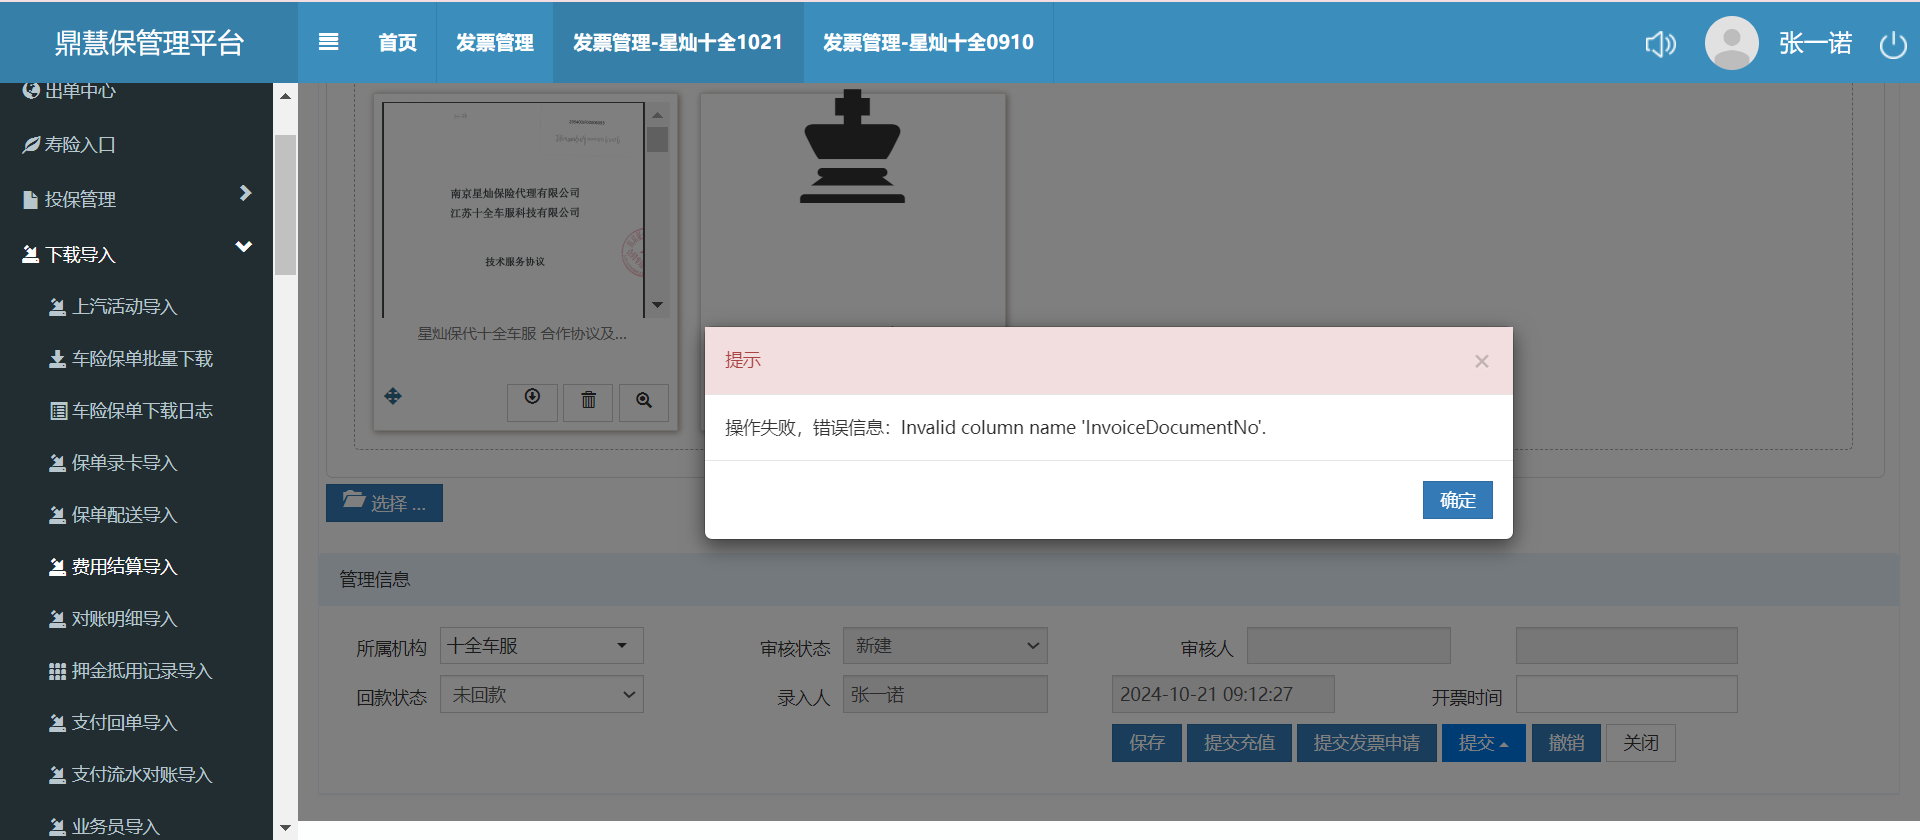
Task: Click the error message 'Invalid column name' text
Action: pyautogui.click(x=1083, y=428)
